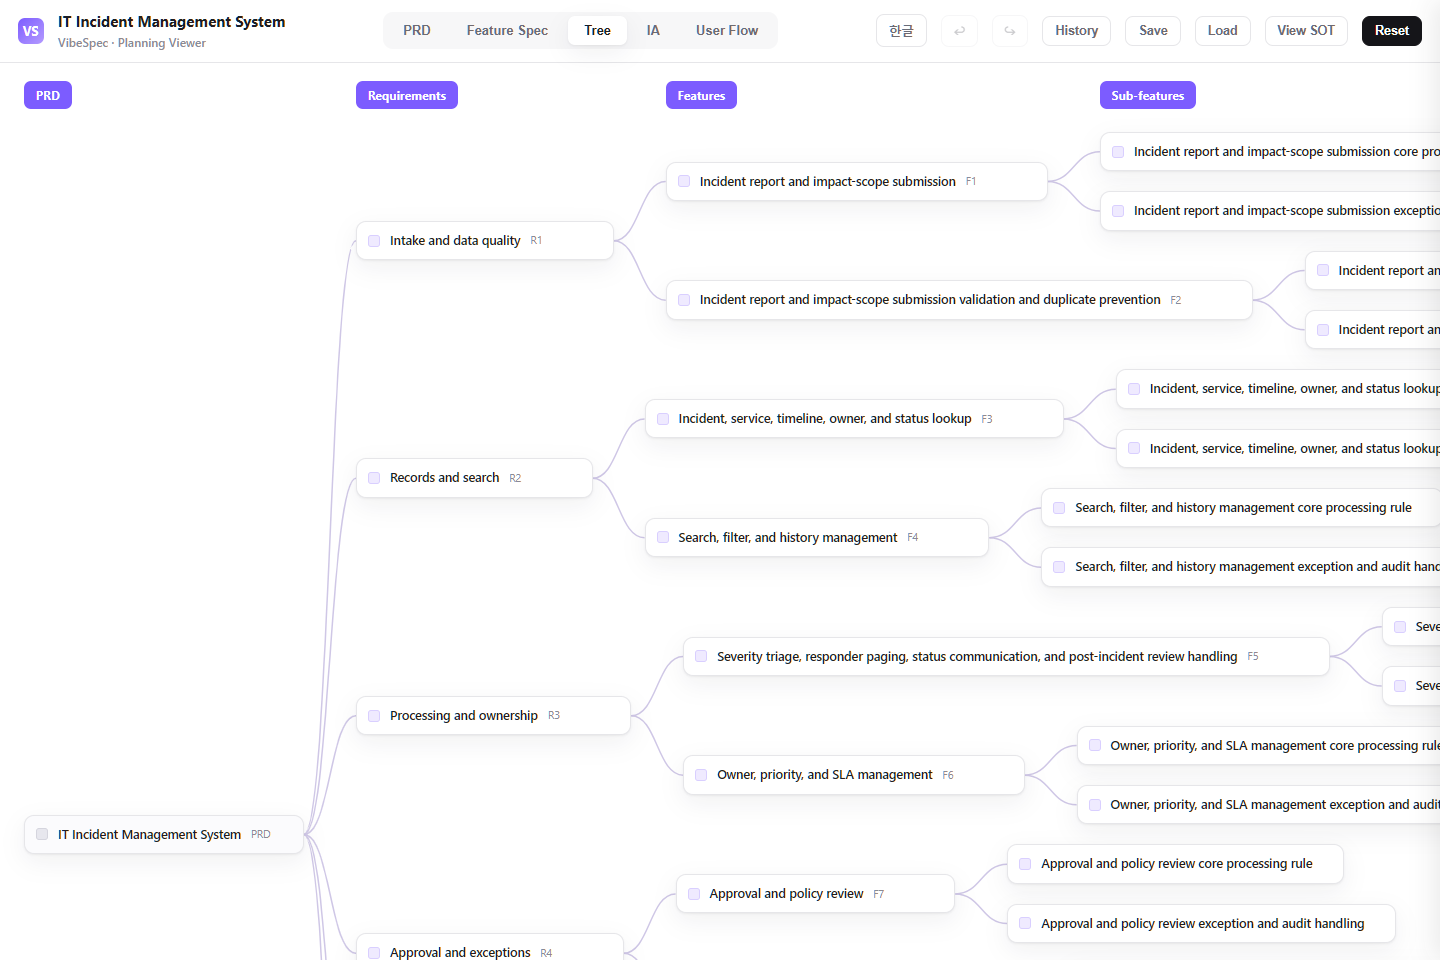Select Incident report submission core processing sub-feature
Screen dimensions: 1440x960
pyautogui.click(x=1270, y=152)
